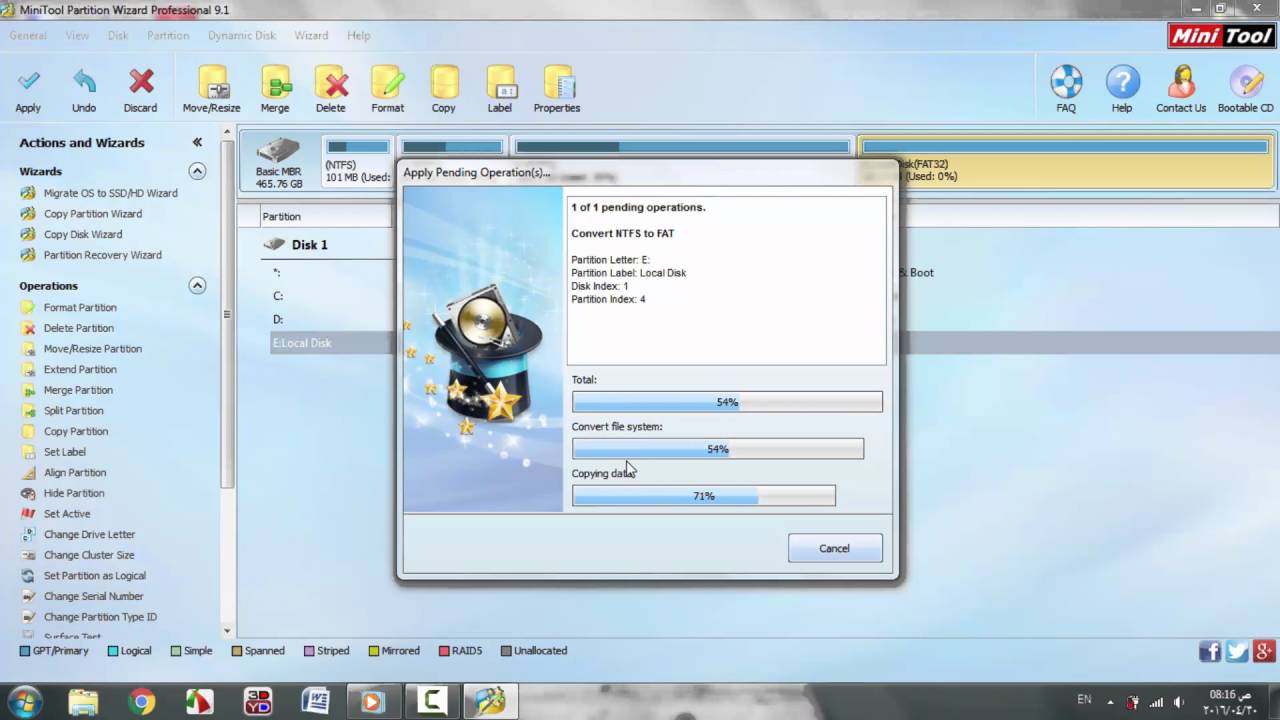Click the Facebook icon in status bar
This screenshot has width=1280, height=720.
tap(1210, 652)
